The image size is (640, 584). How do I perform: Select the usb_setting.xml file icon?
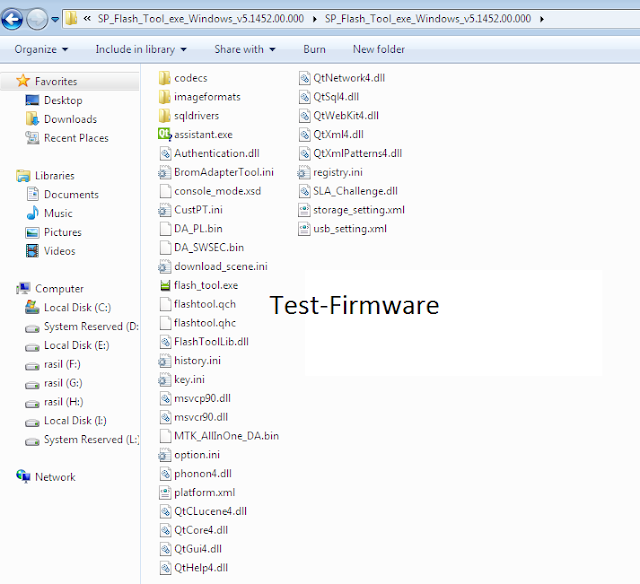(x=304, y=229)
